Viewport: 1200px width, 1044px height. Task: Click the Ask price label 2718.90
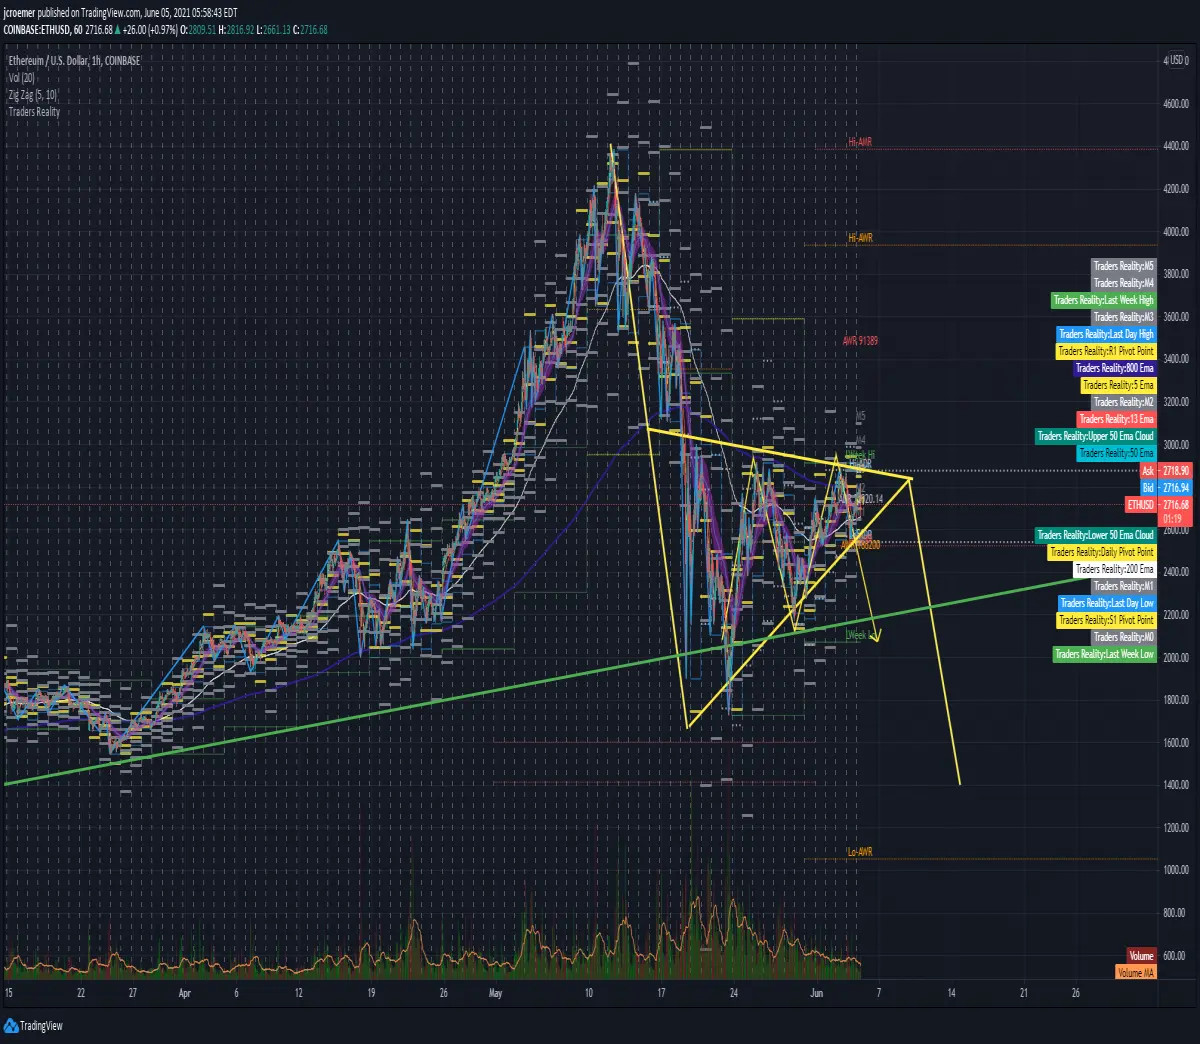pyautogui.click(x=1165, y=471)
